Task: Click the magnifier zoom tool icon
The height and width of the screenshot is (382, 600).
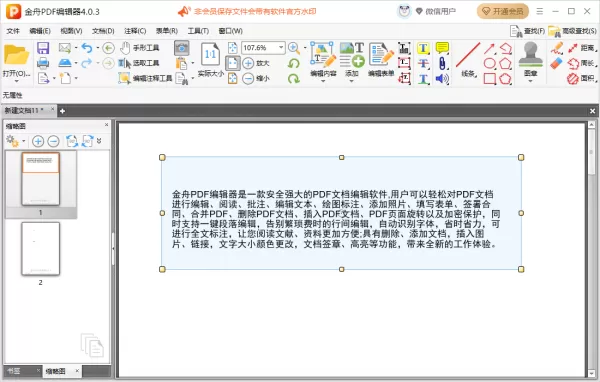Action: click(x=293, y=48)
